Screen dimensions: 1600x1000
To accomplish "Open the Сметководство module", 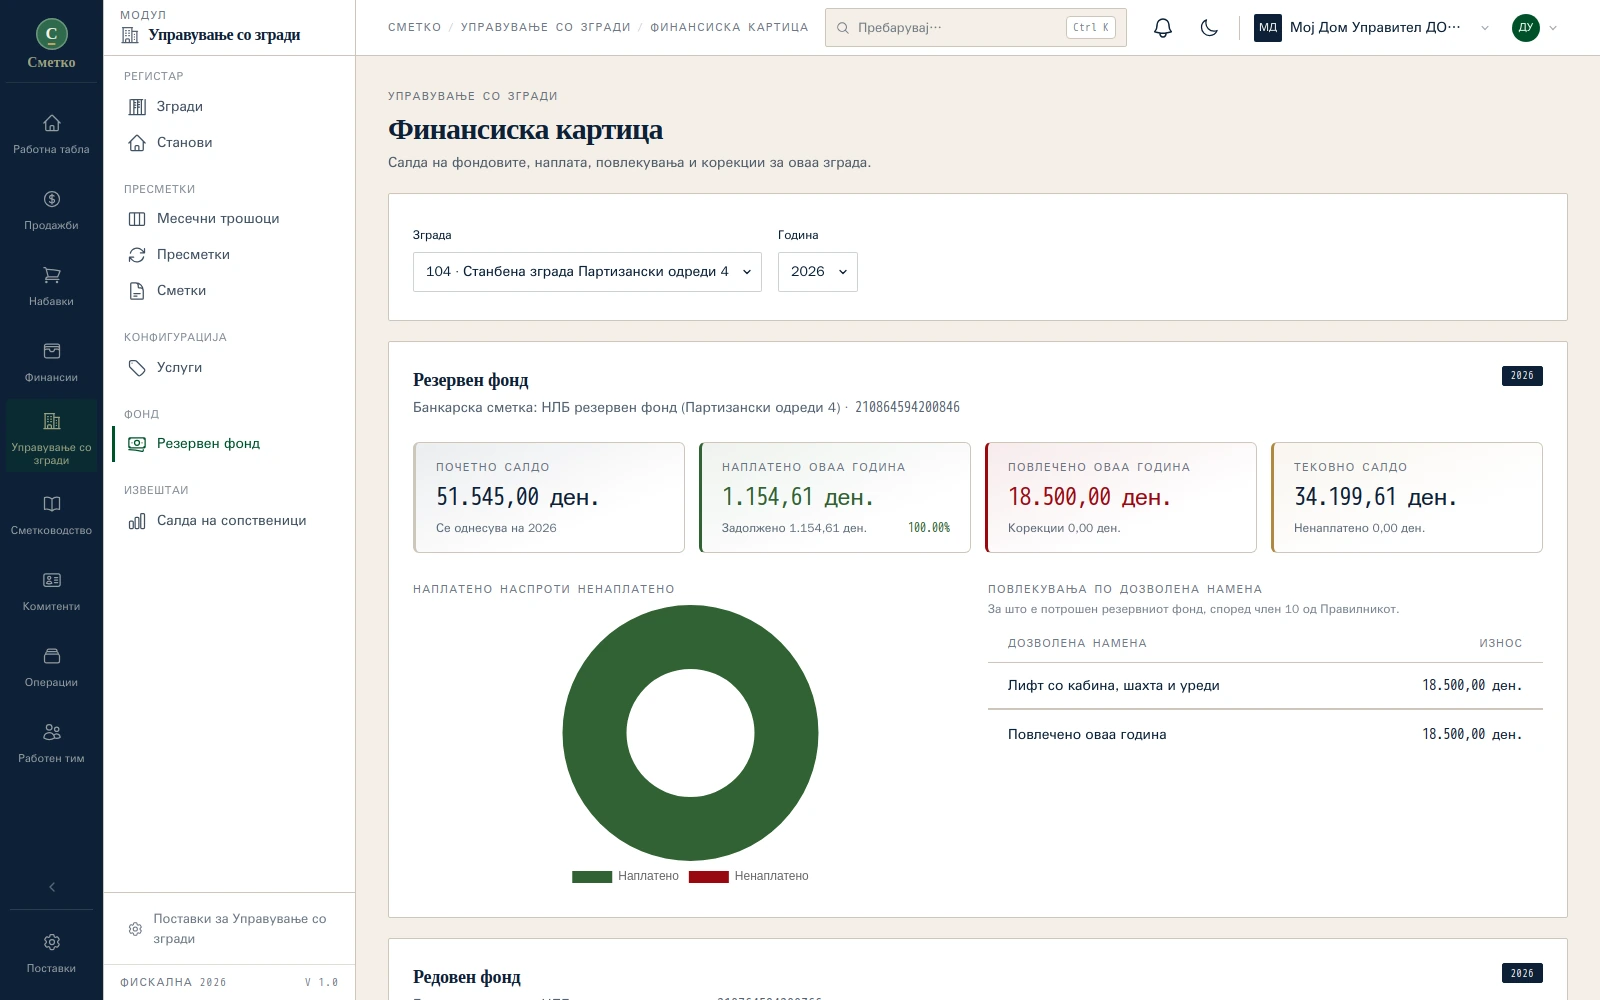I will click(x=51, y=516).
